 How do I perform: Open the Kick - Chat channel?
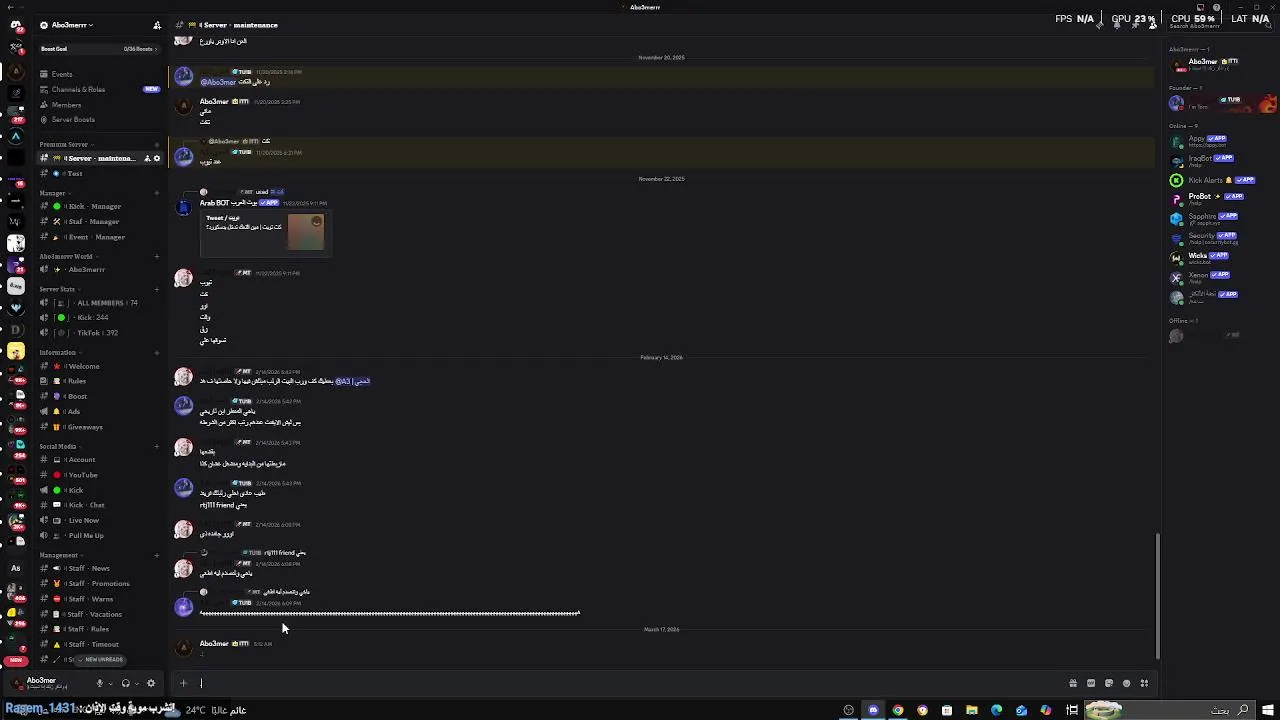[98, 505]
